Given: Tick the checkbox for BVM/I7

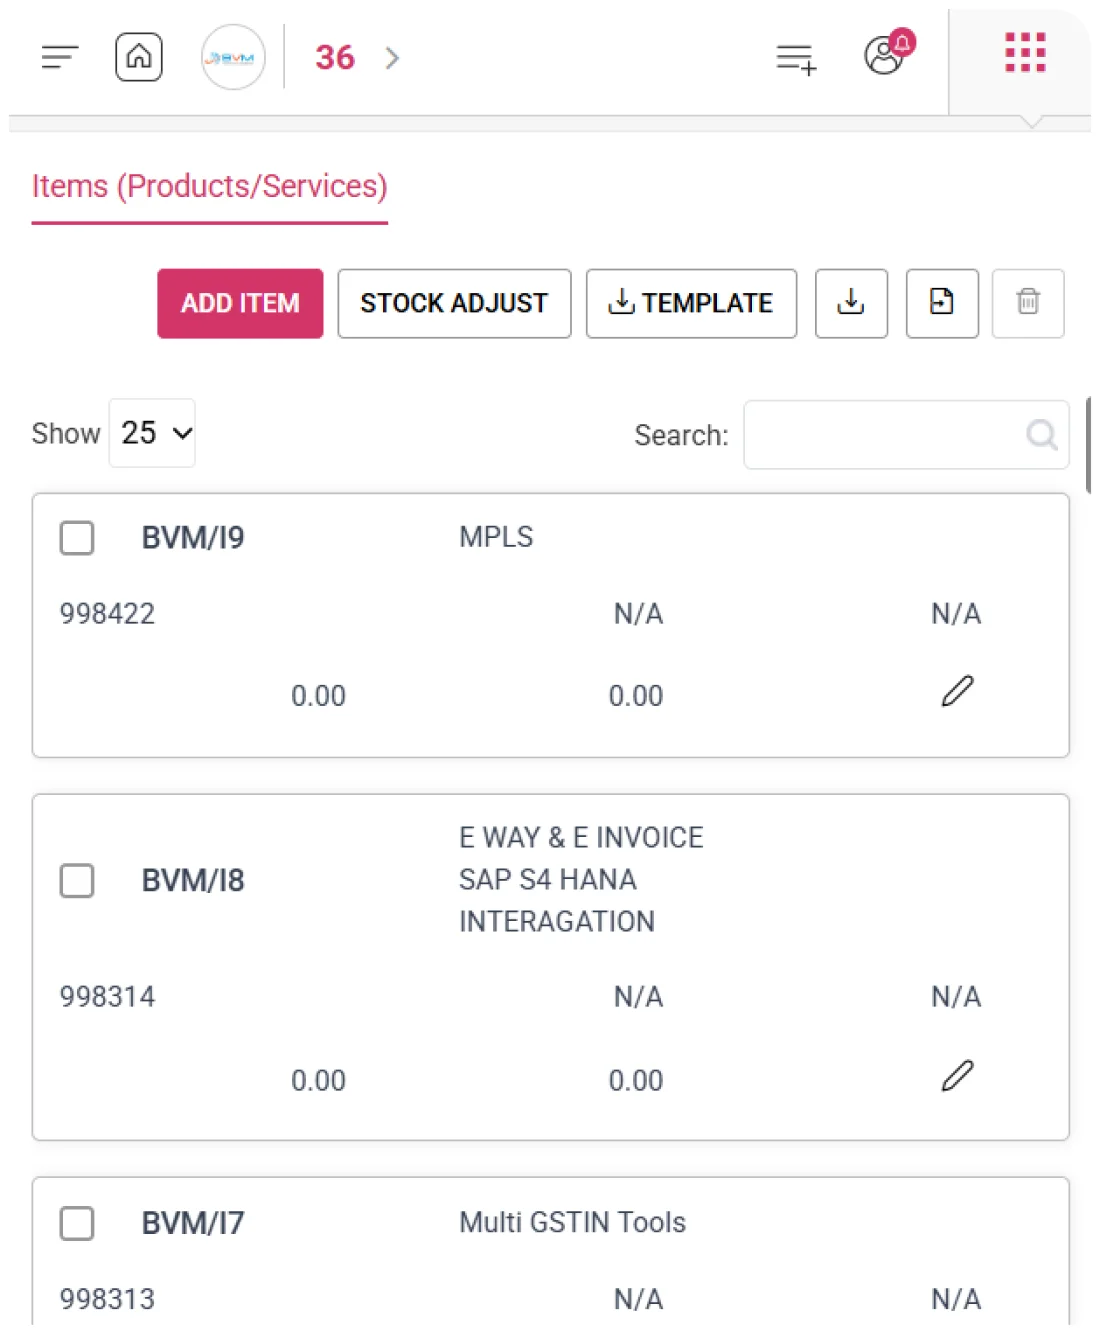Looking at the screenshot, I should coord(77,1223).
